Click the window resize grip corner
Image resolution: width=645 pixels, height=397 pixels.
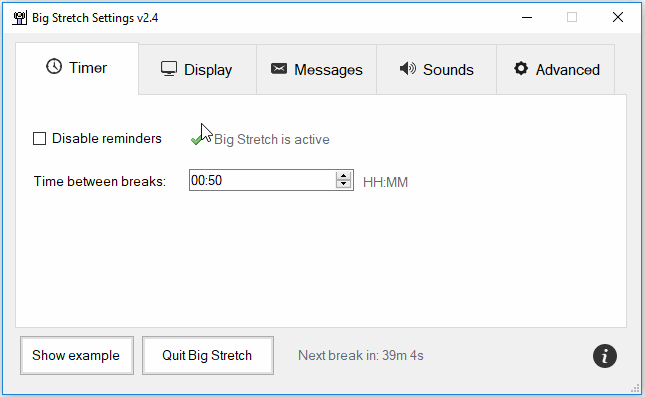(x=636, y=388)
